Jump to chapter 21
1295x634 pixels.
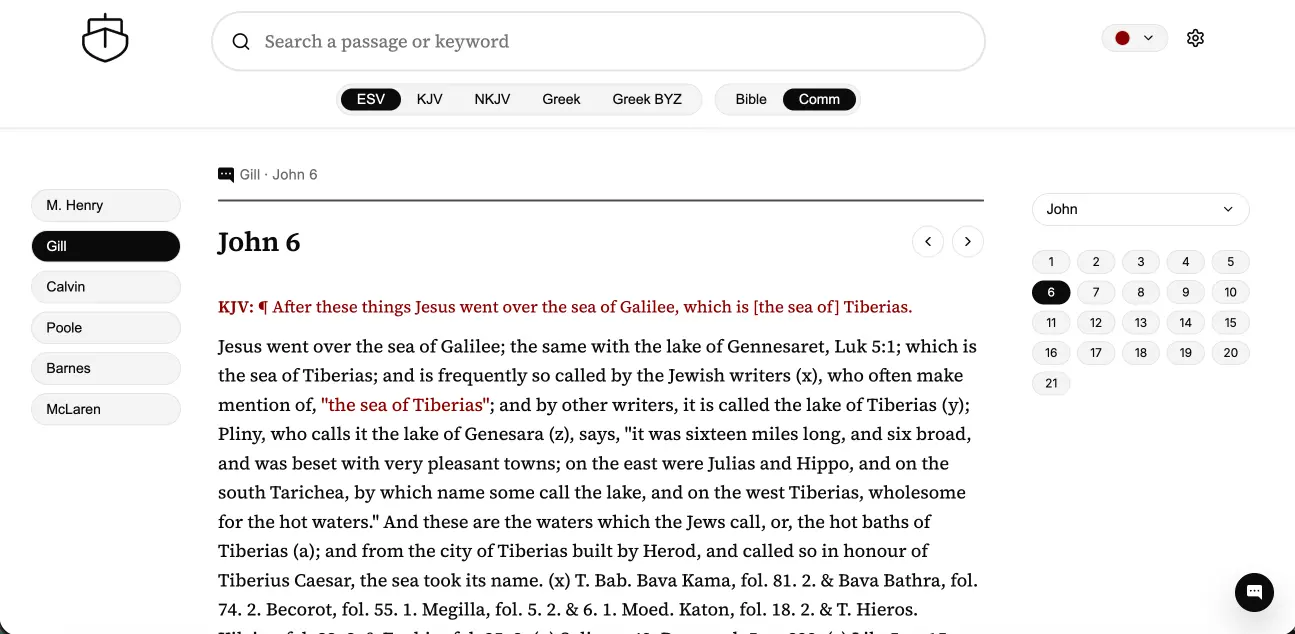(x=1051, y=383)
